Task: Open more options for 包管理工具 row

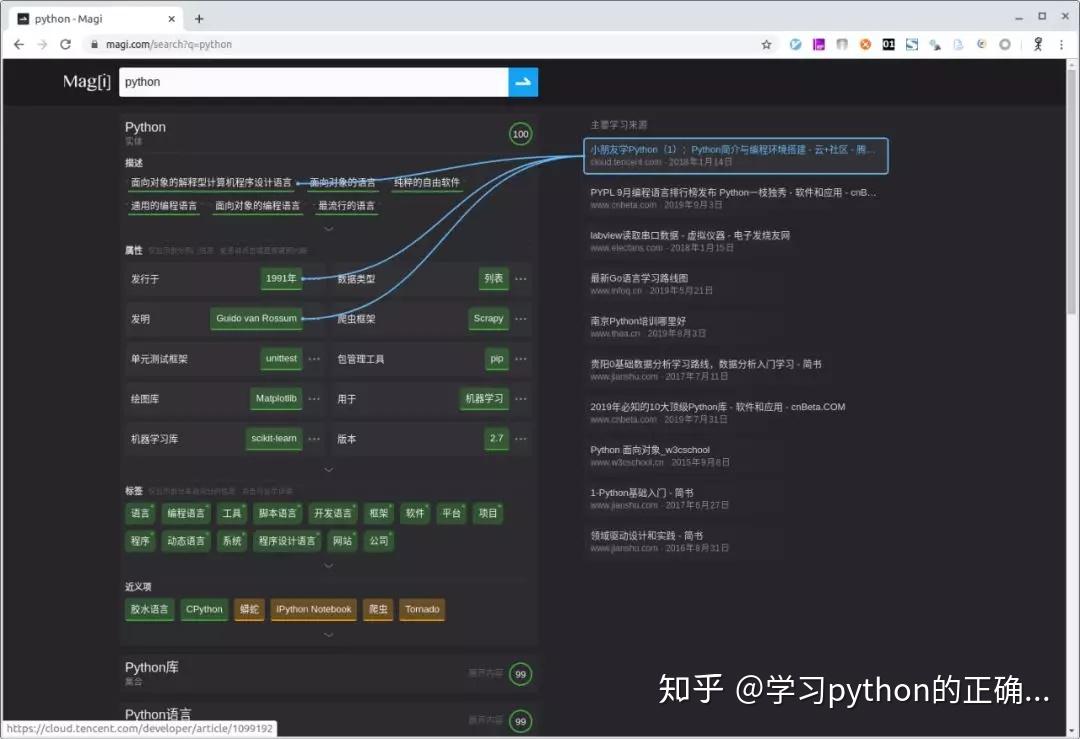Action: [x=521, y=359]
